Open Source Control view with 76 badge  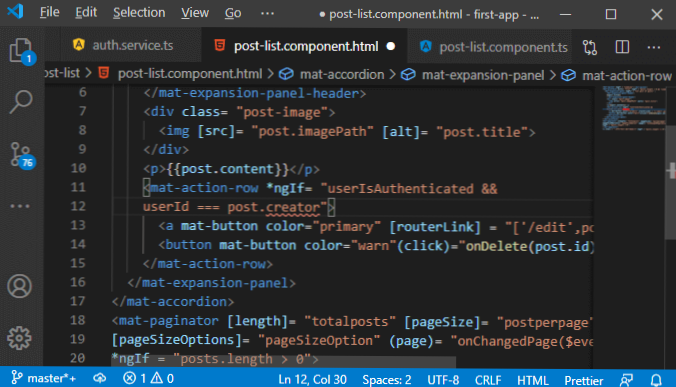pyautogui.click(x=21, y=155)
